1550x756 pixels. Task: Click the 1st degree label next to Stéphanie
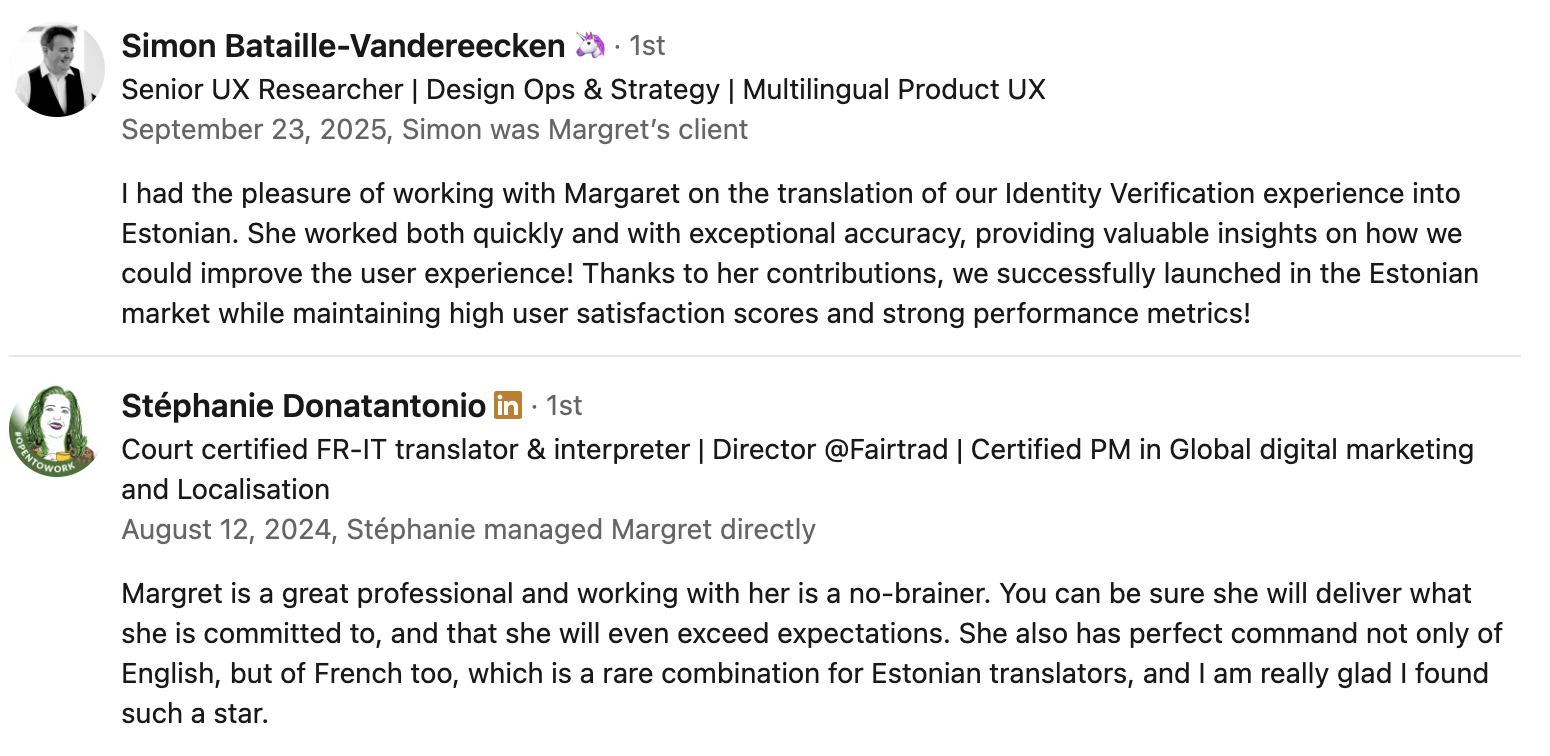(x=564, y=405)
